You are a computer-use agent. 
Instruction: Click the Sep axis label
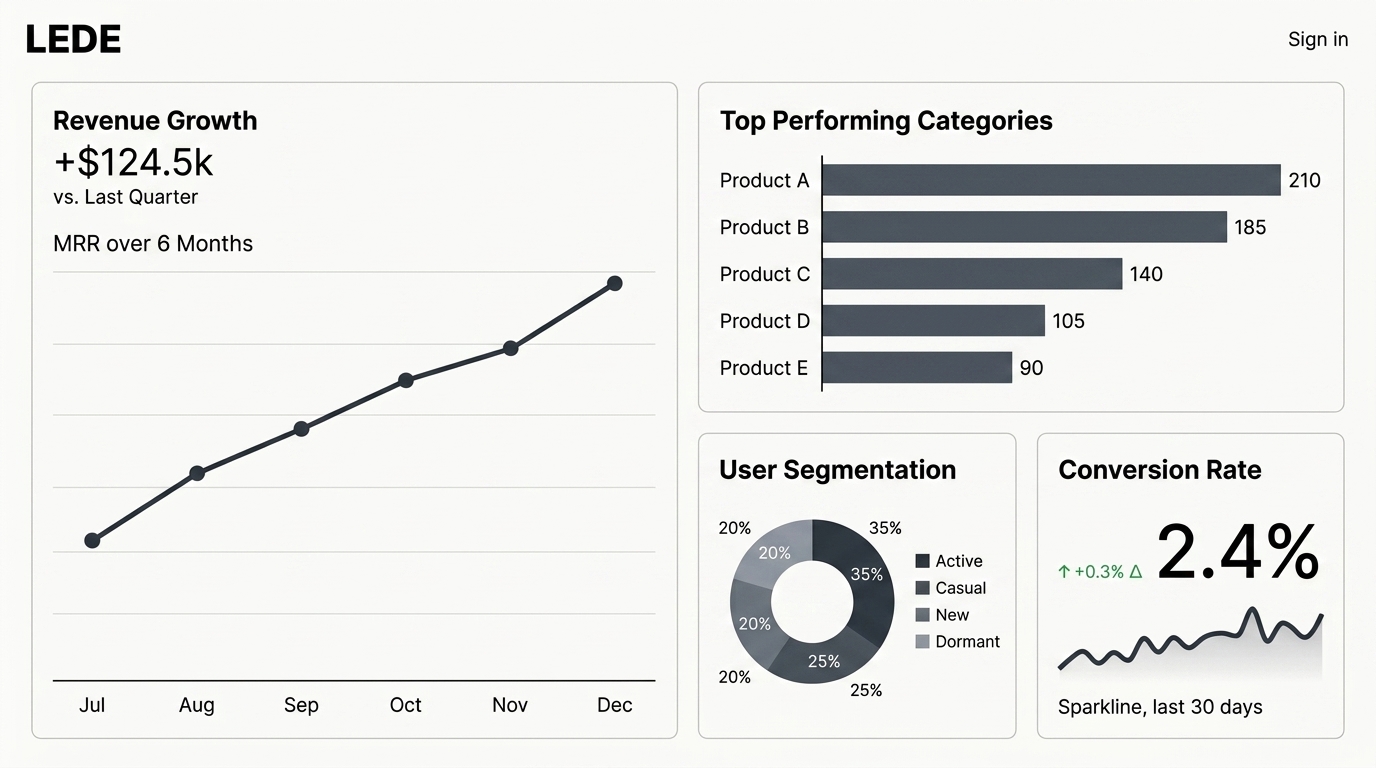[301, 705]
